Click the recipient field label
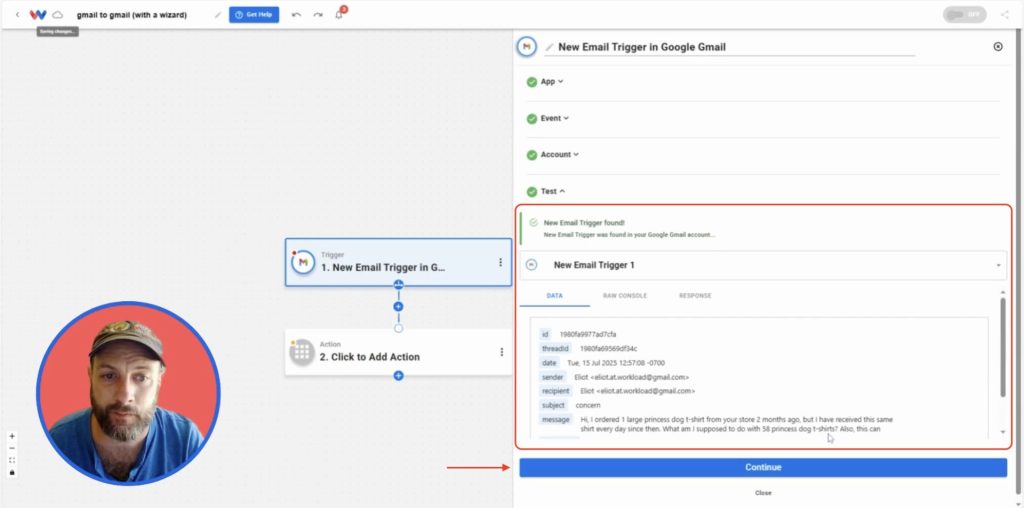The height and width of the screenshot is (508, 1024). click(556, 391)
